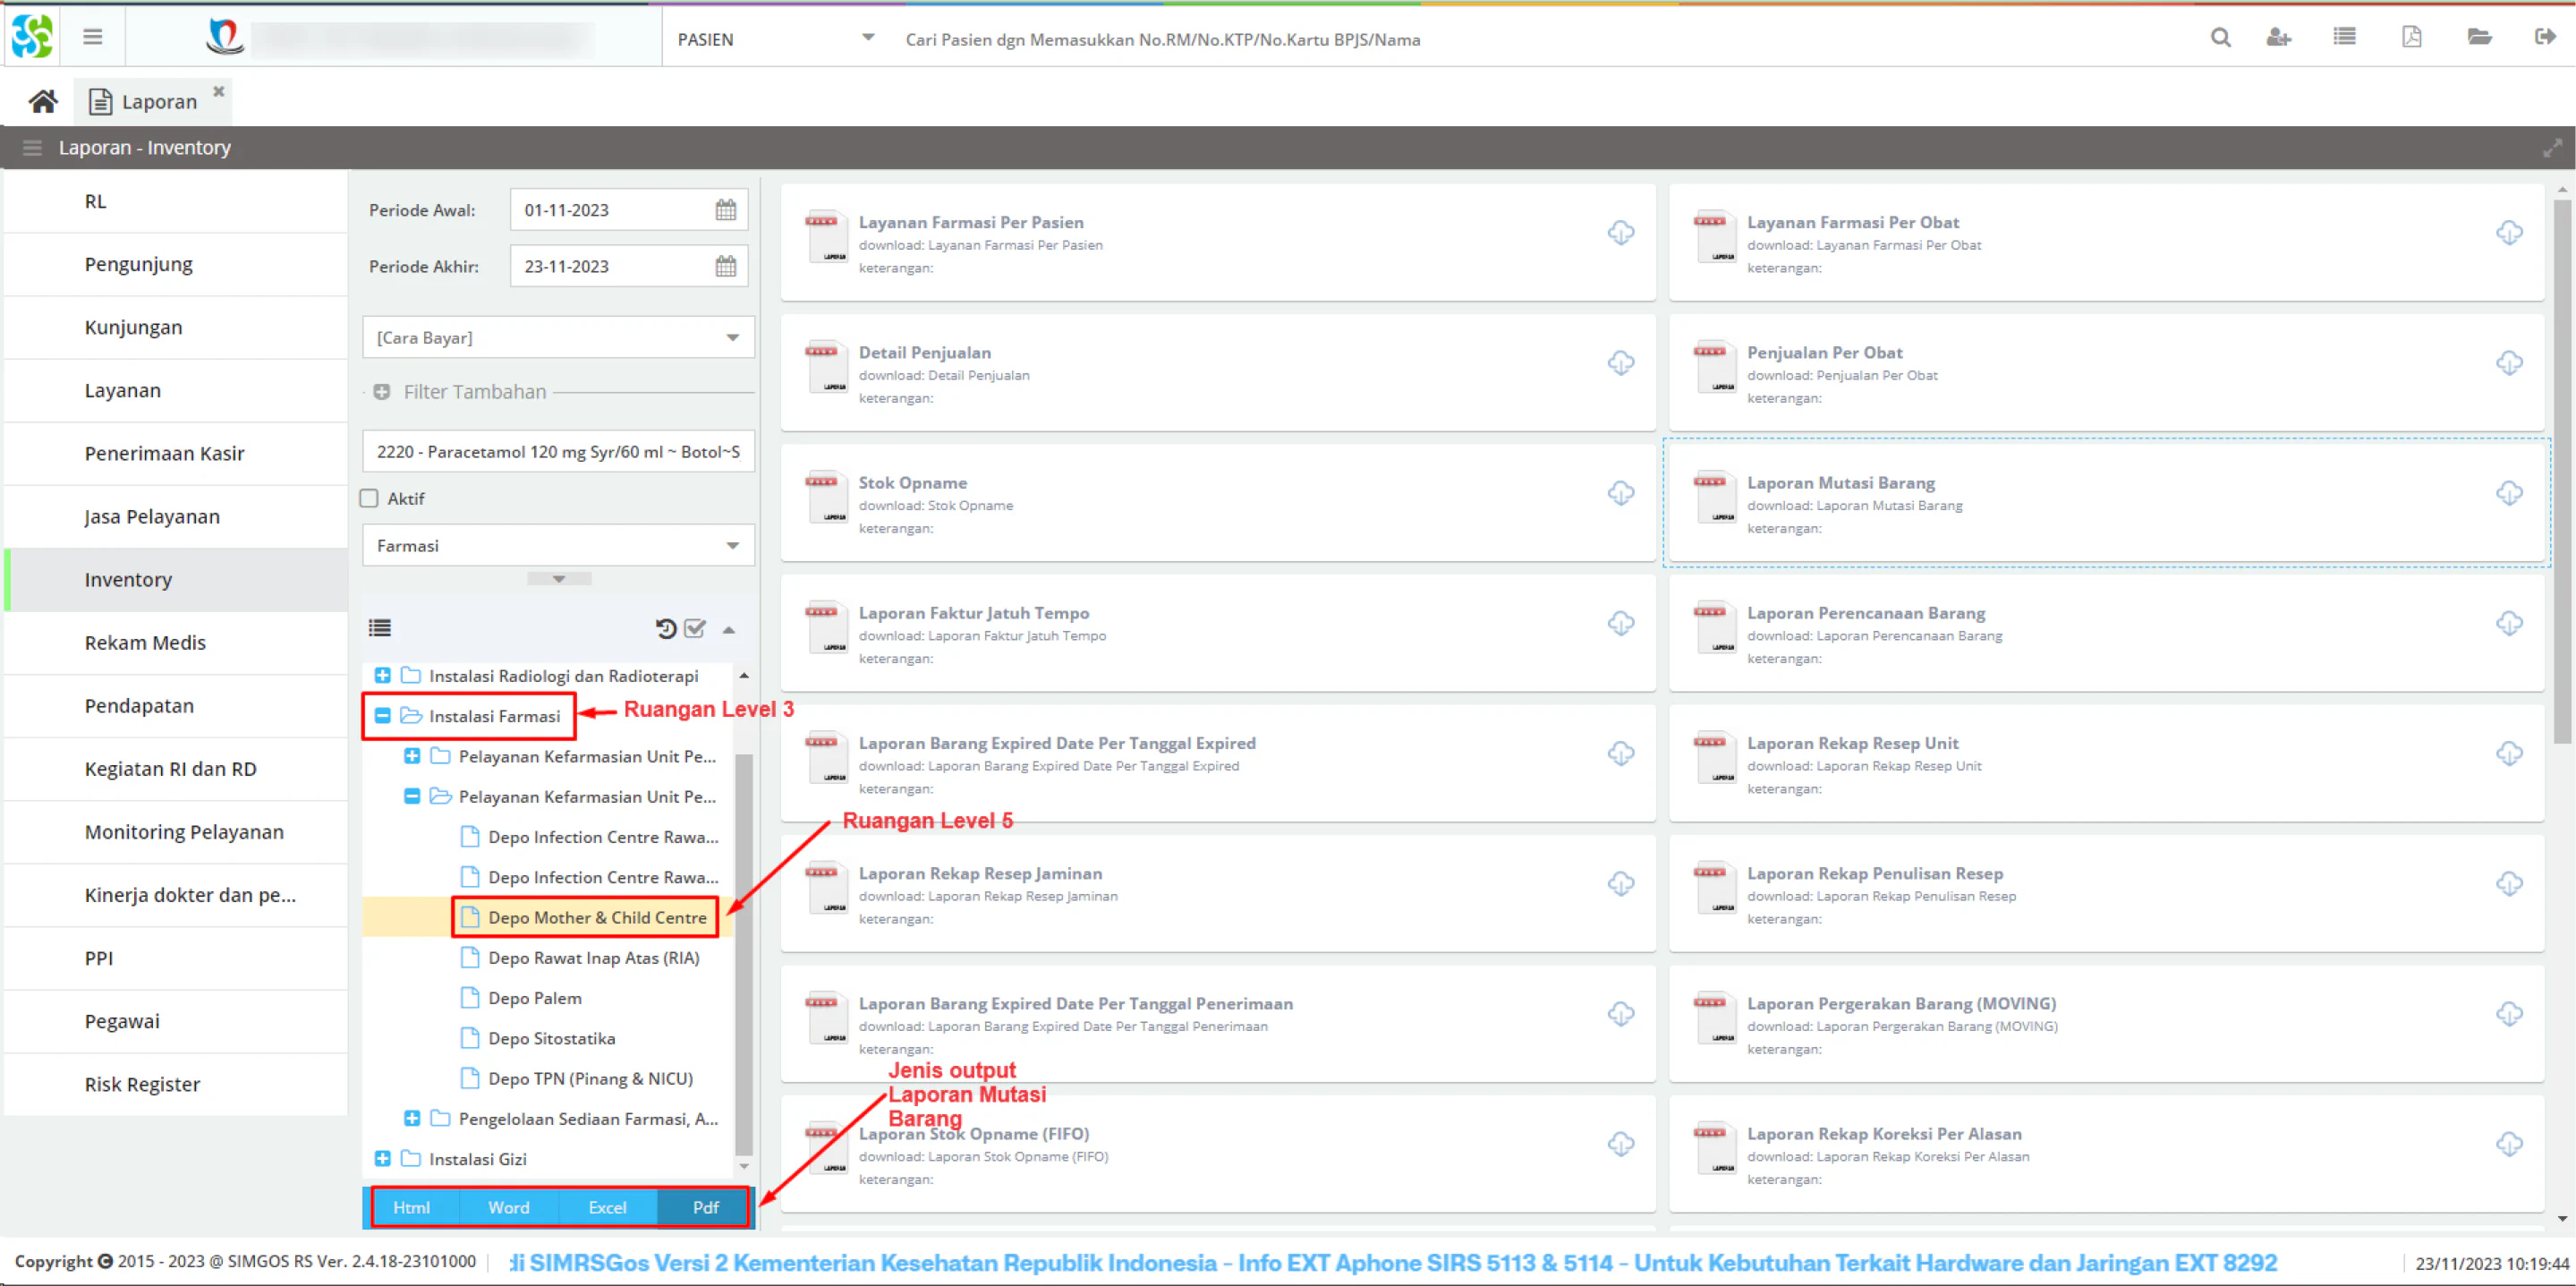Toggle check-all icon above room tree
2576x1286 pixels.
(695, 628)
